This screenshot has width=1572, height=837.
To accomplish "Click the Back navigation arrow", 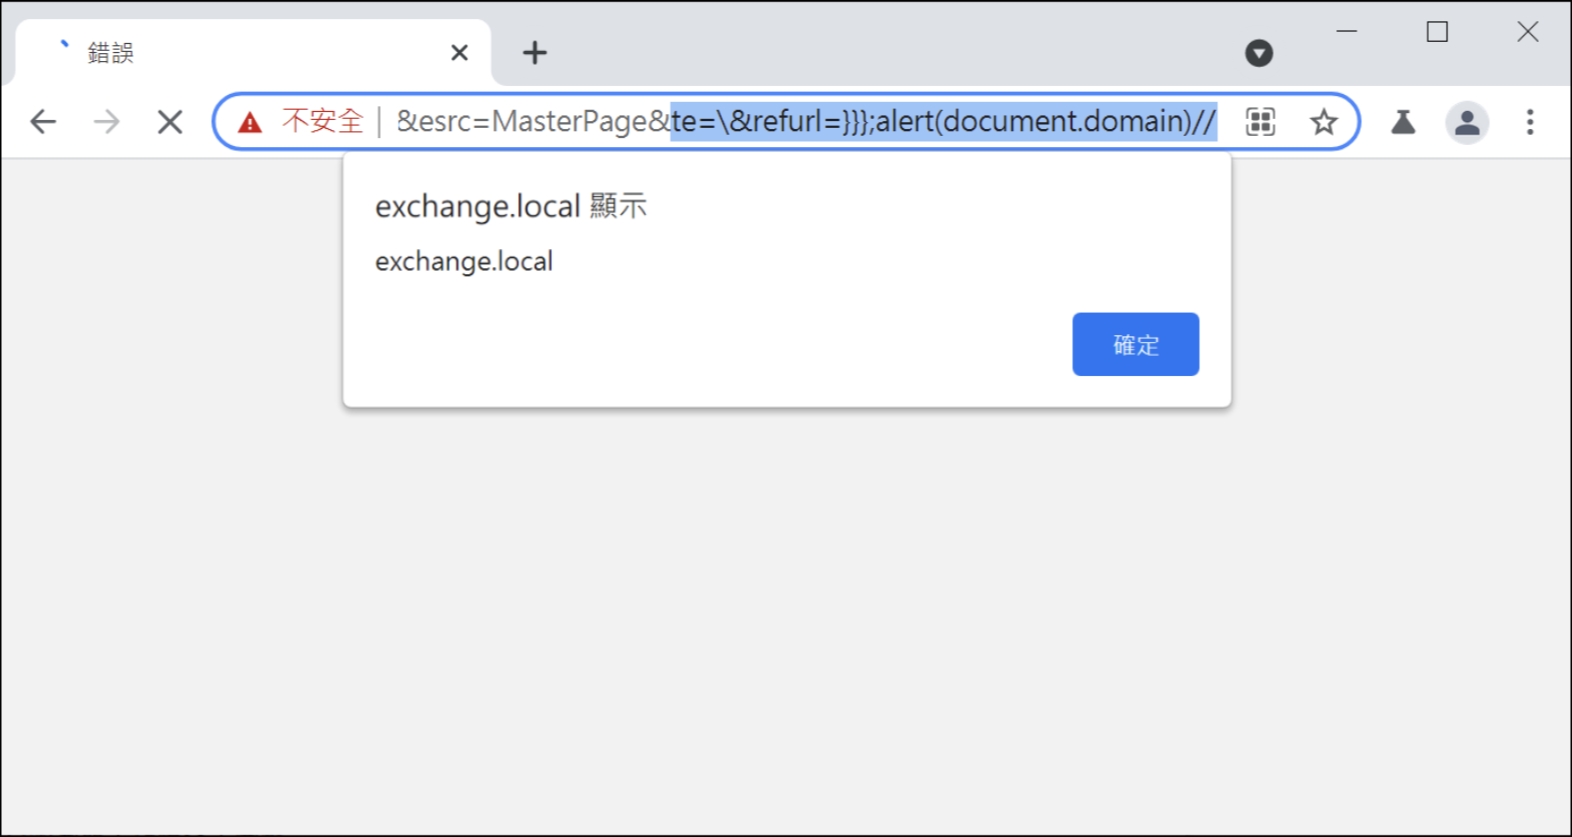I will click(43, 122).
